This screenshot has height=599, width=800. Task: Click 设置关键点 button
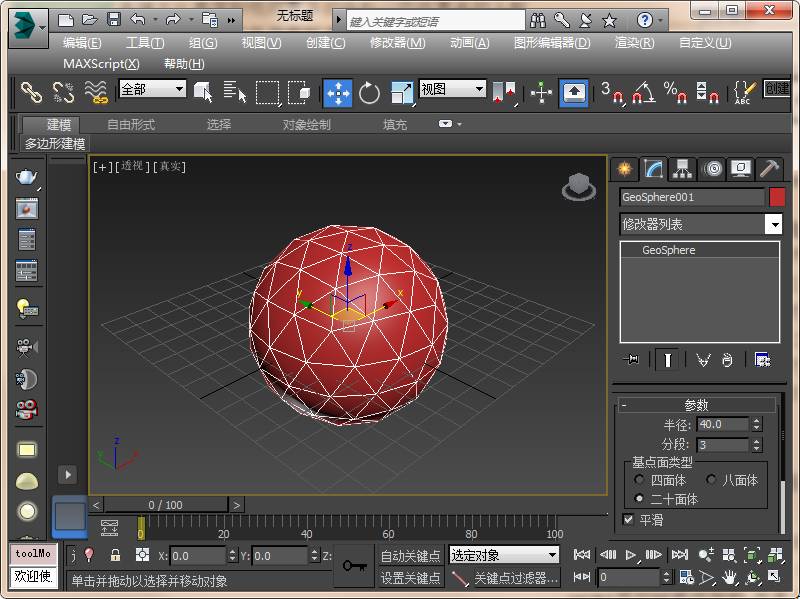click(410, 578)
